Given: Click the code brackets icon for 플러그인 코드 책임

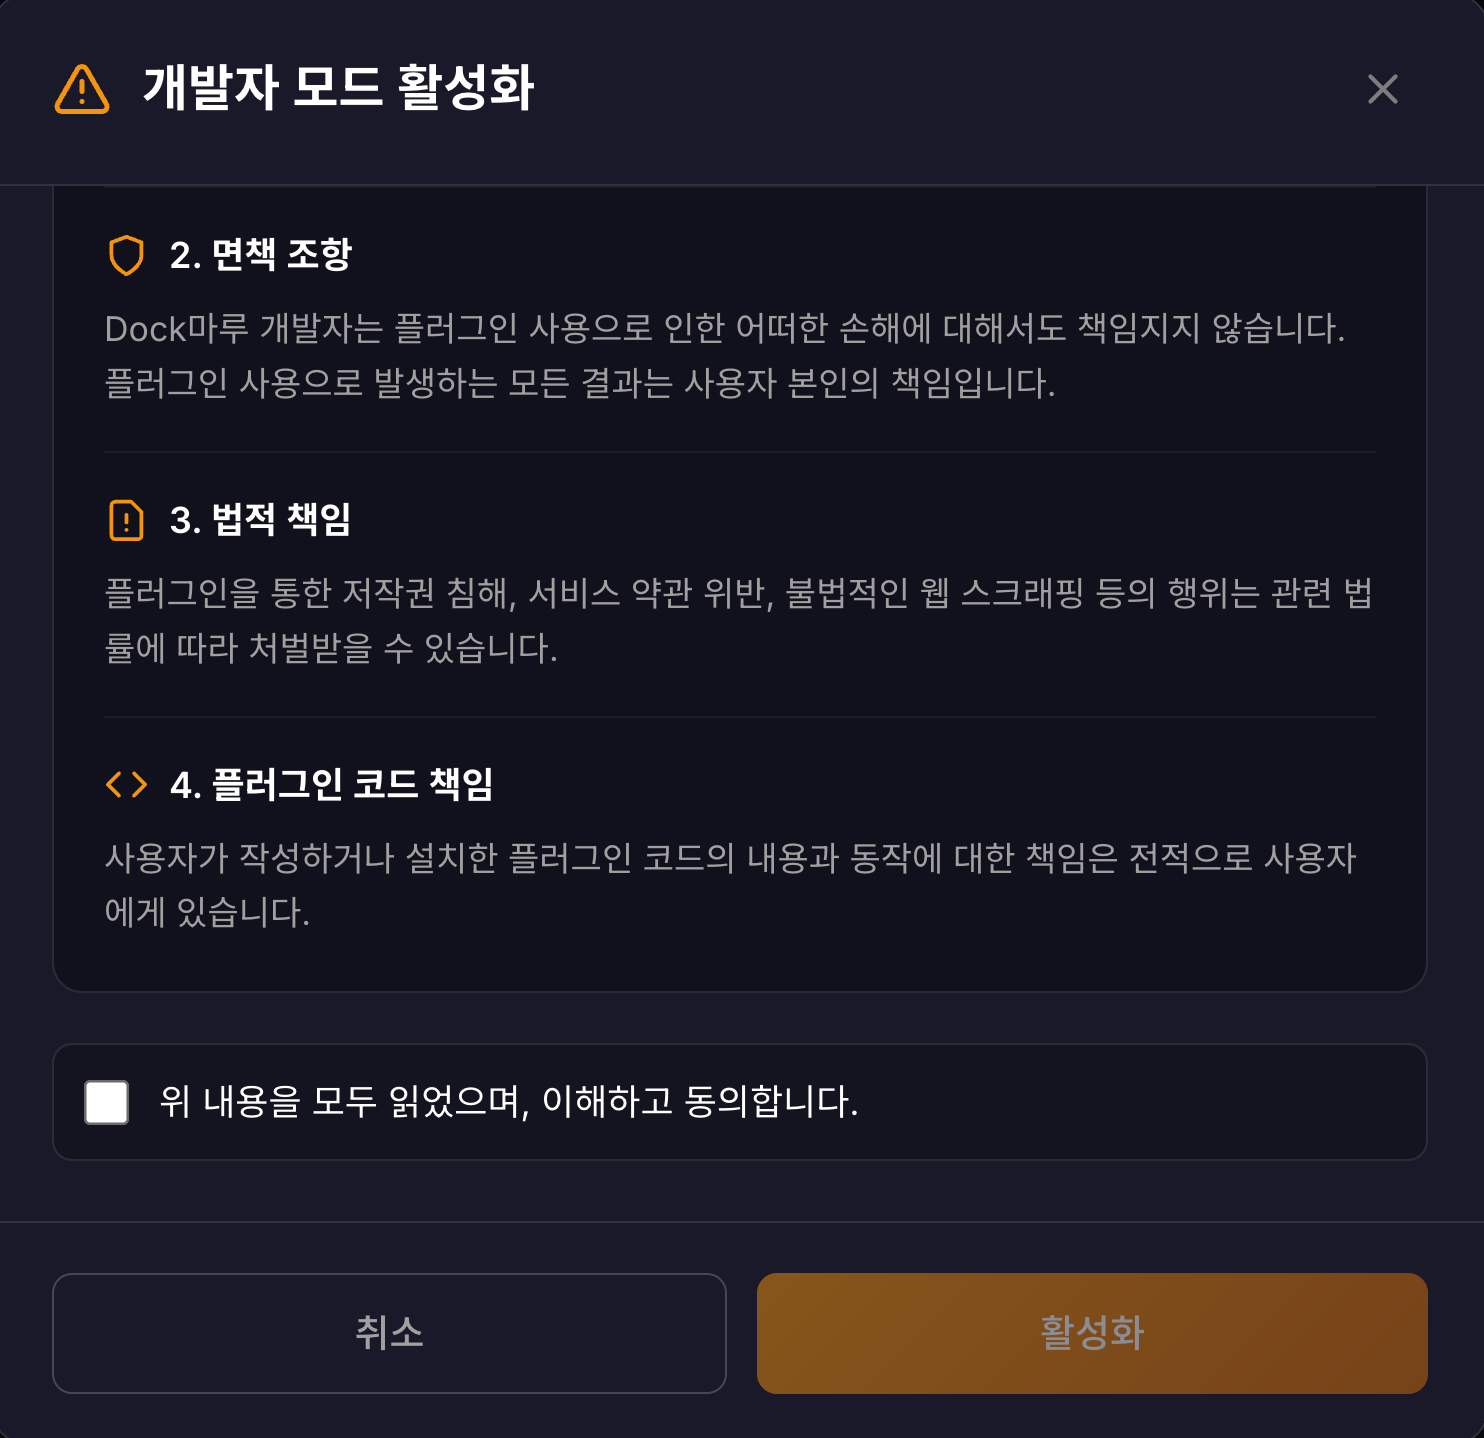Looking at the screenshot, I should point(126,785).
